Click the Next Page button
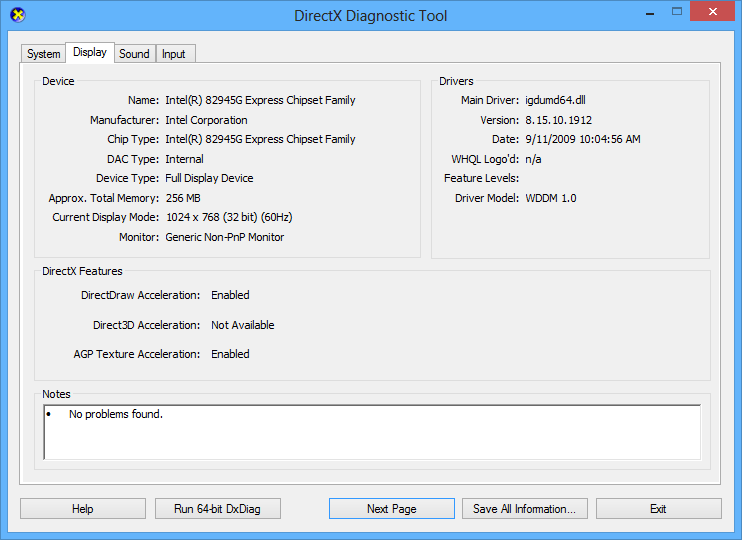742x540 pixels. 392,509
